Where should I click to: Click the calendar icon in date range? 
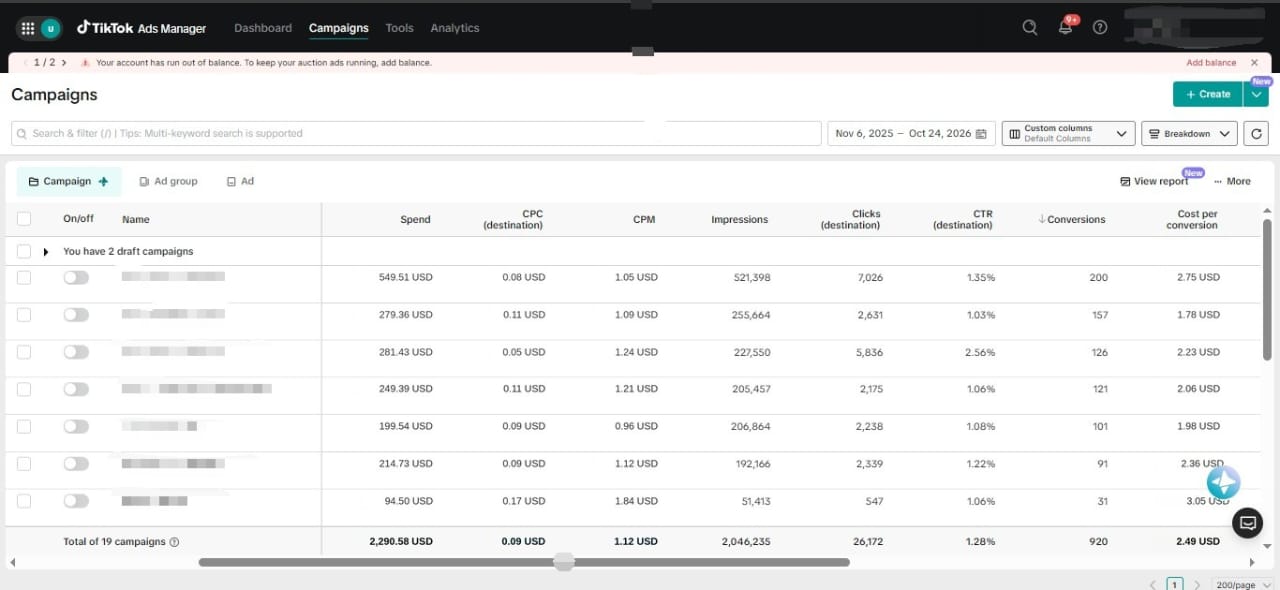tap(981, 133)
